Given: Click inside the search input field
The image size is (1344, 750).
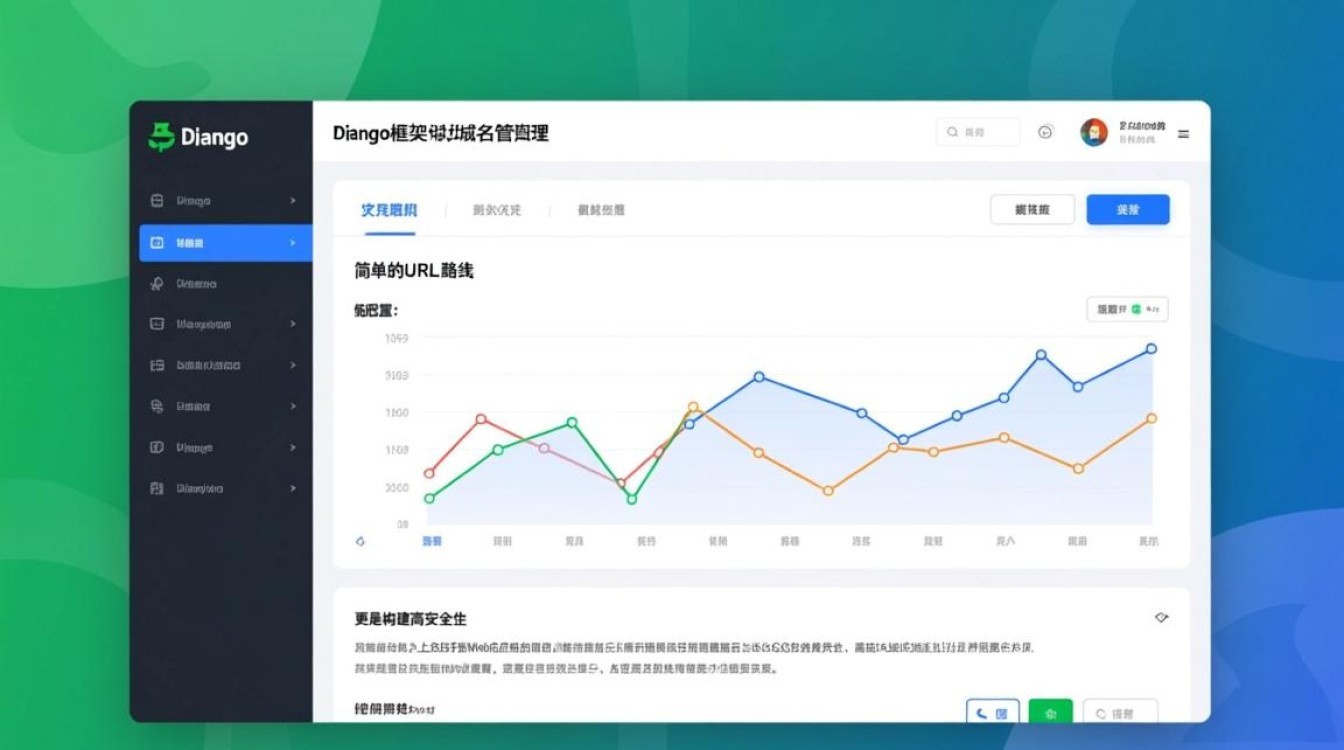Looking at the screenshot, I should [x=990, y=131].
